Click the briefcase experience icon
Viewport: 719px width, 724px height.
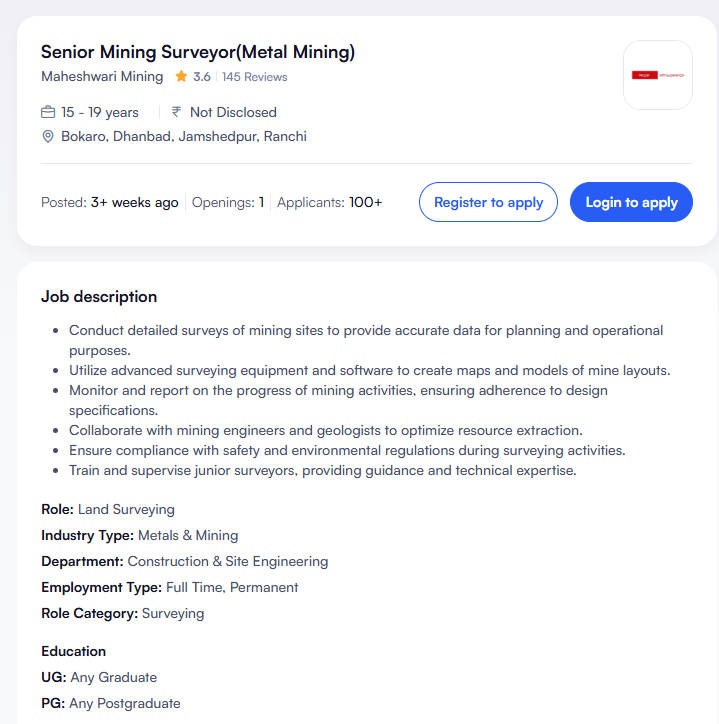click(48, 112)
